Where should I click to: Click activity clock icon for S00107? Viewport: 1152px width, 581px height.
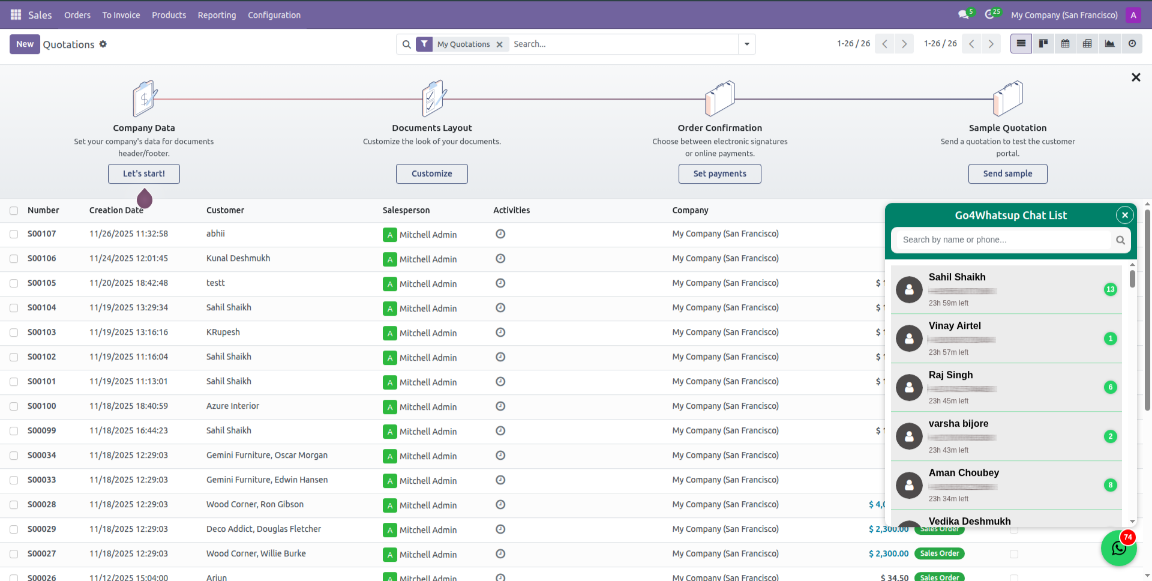click(500, 234)
